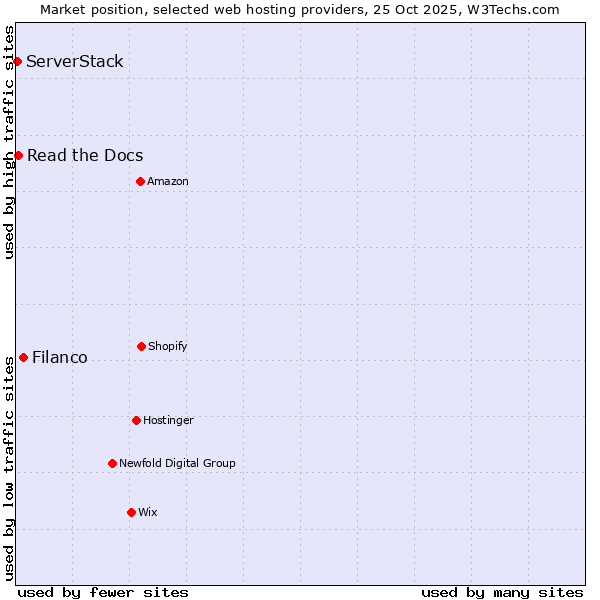Click the Hostinger label text
The width and height of the screenshot is (600, 600).
pos(168,420)
